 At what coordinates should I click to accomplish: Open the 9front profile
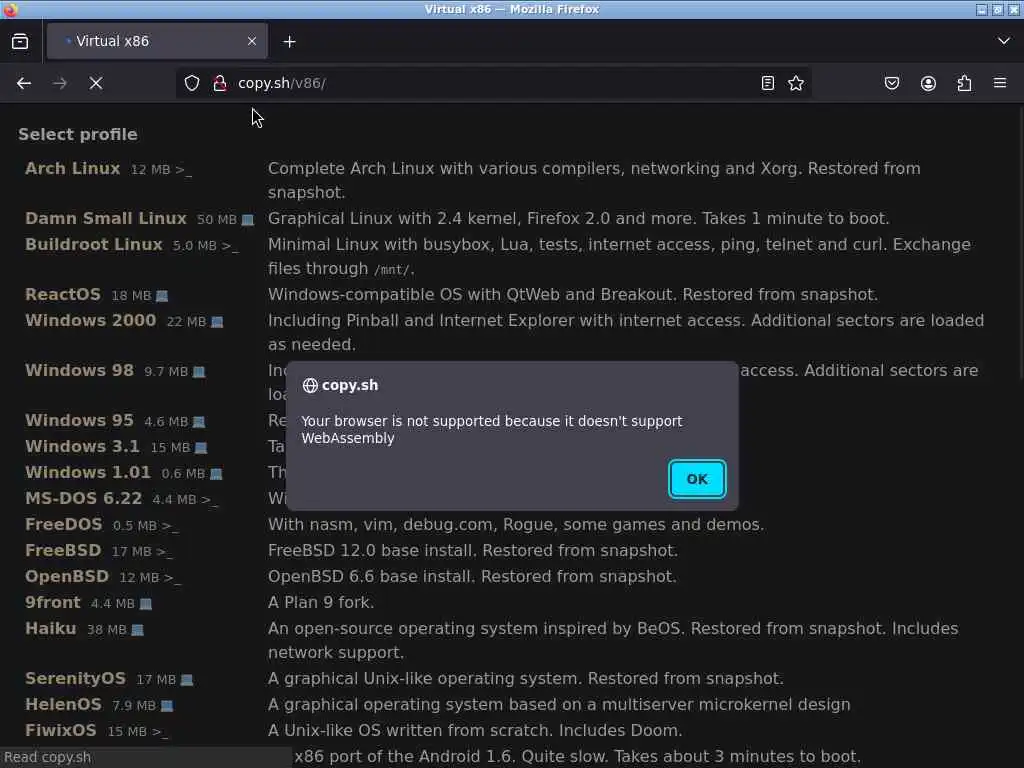pos(53,602)
